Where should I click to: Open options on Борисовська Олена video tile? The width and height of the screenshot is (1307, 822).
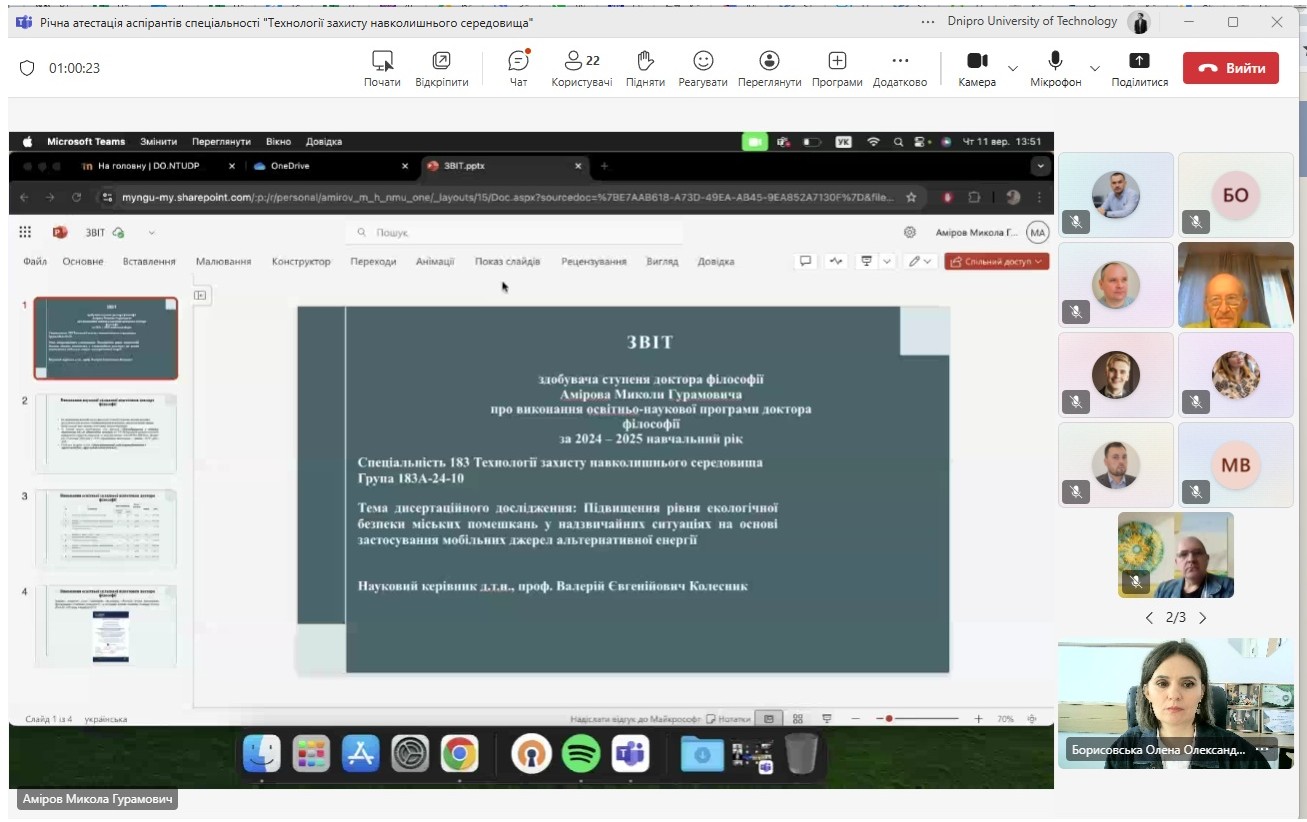1262,749
